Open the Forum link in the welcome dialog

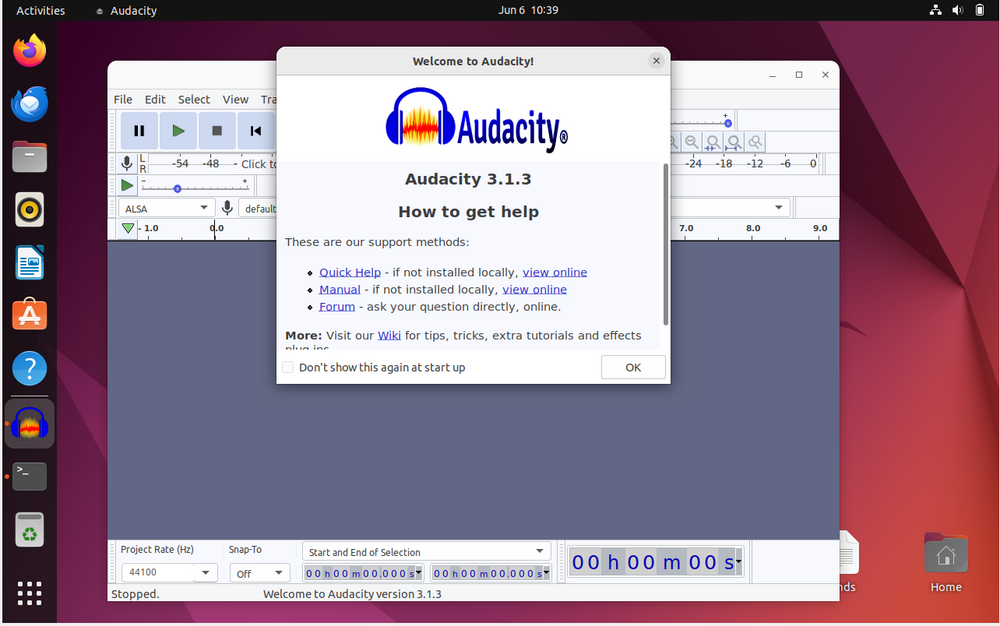pyautogui.click(x=336, y=307)
